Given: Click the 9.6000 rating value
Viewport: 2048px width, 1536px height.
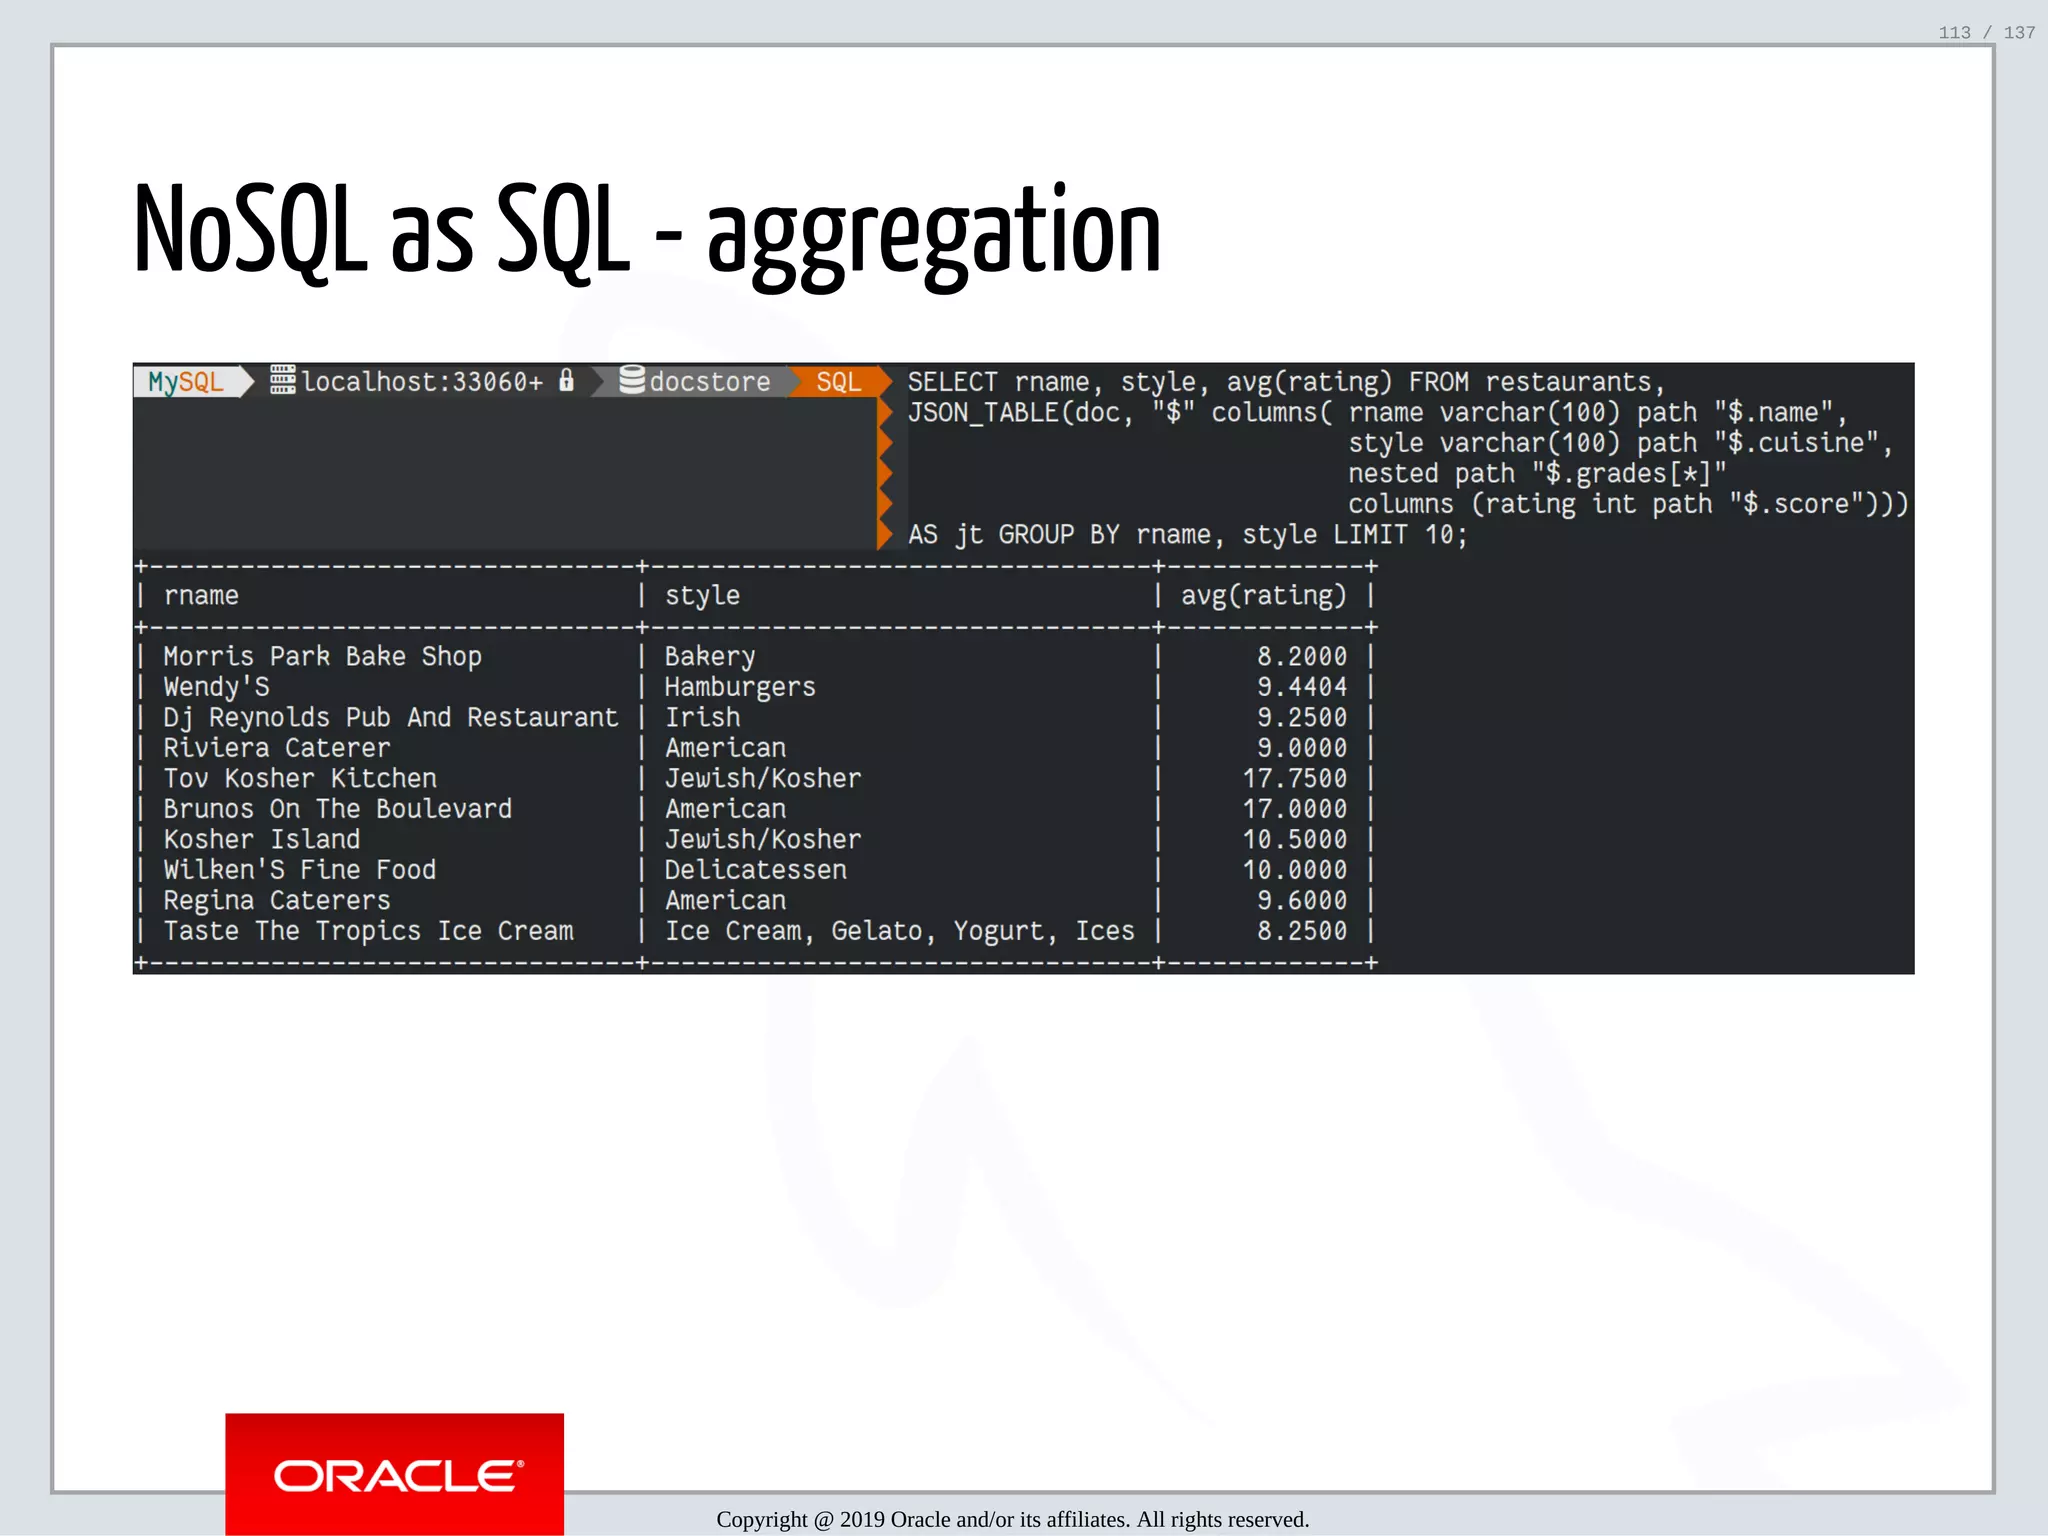Looking at the screenshot, I should pos(1302,901).
